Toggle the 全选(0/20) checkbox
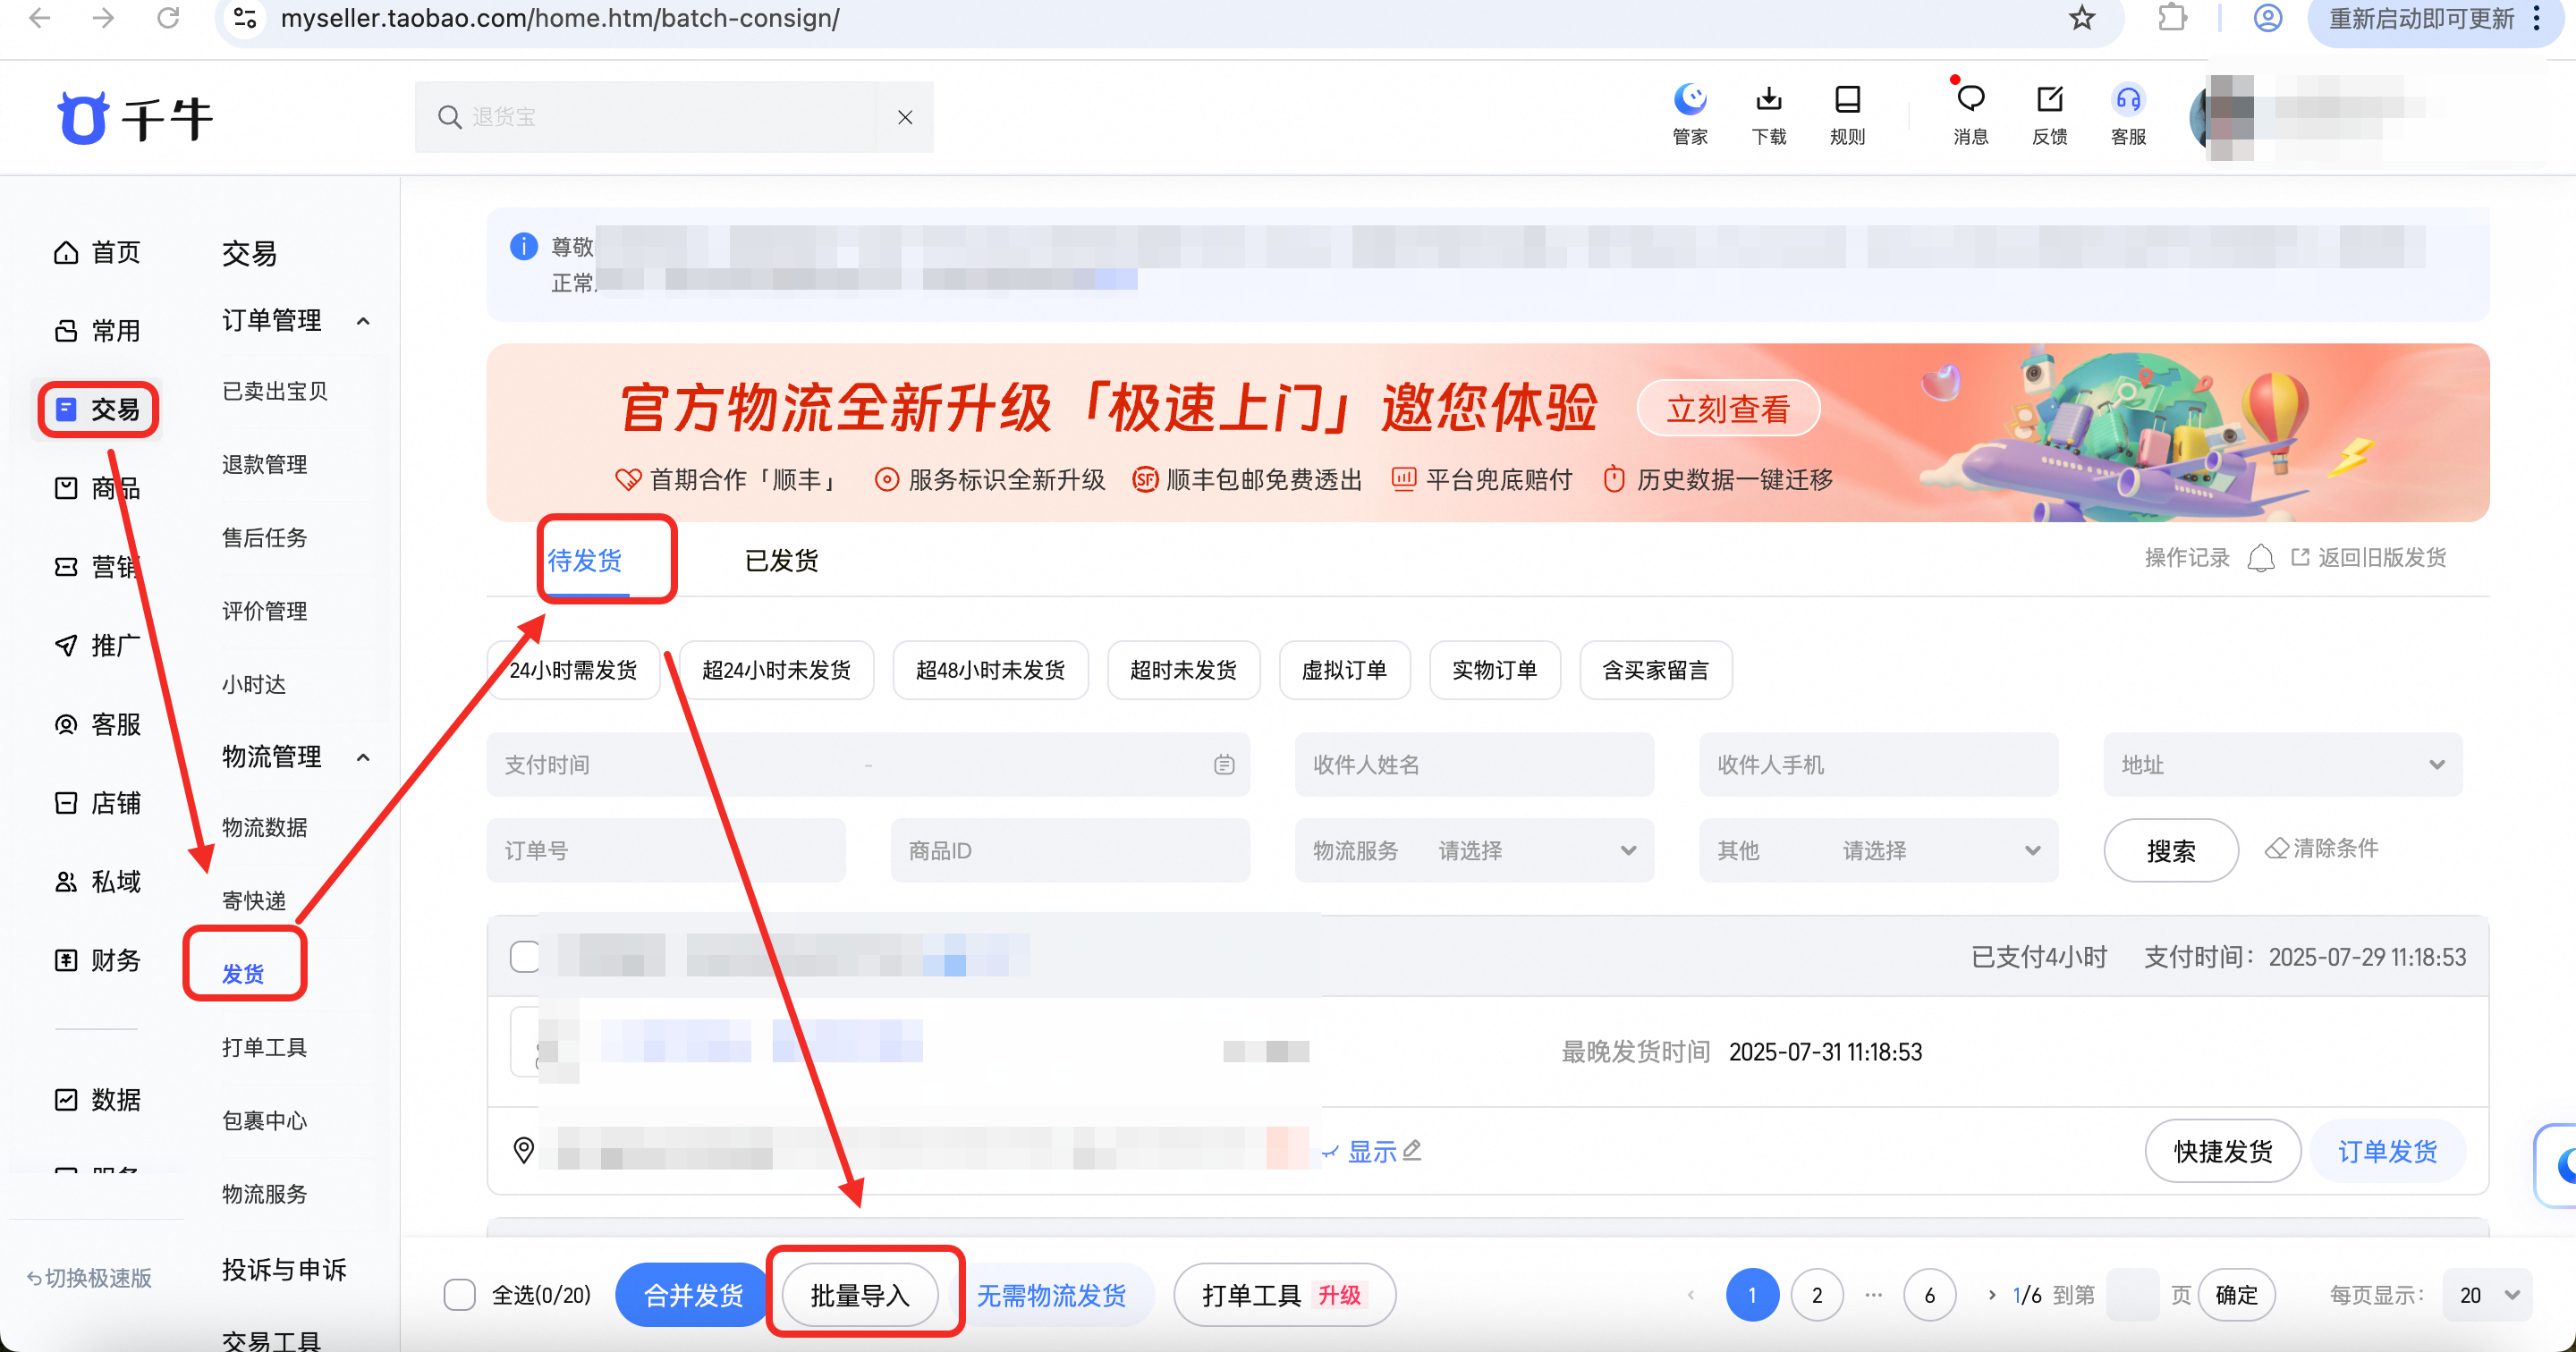The image size is (2576, 1352). (x=459, y=1295)
